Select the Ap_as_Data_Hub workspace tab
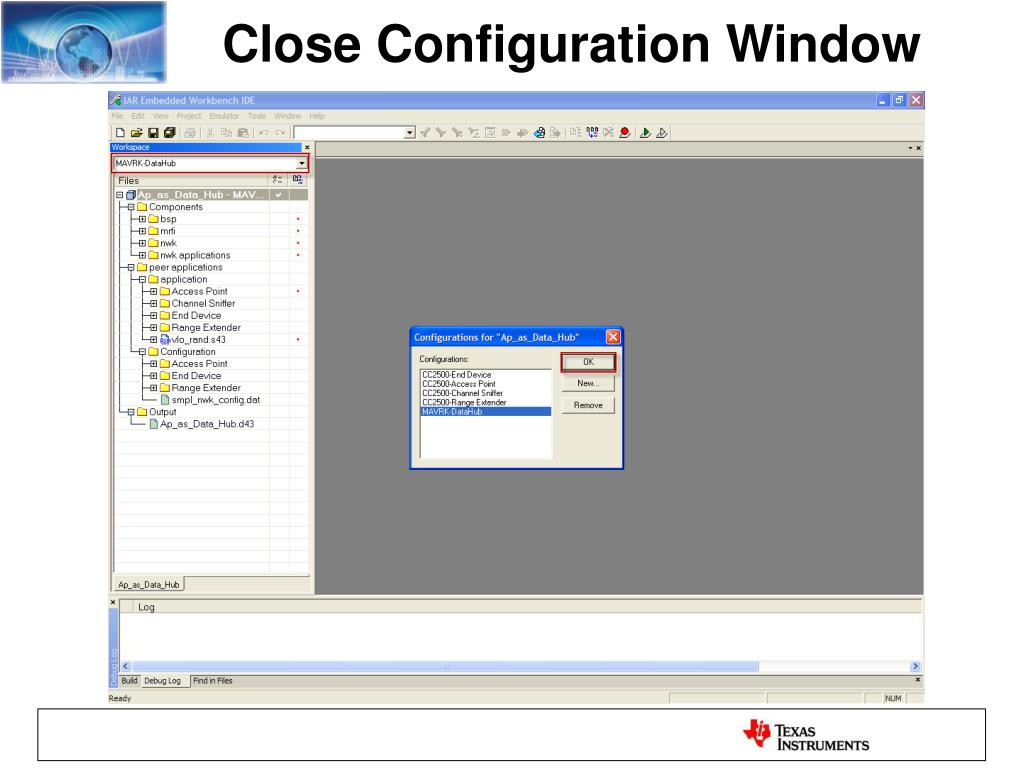 coord(149,584)
